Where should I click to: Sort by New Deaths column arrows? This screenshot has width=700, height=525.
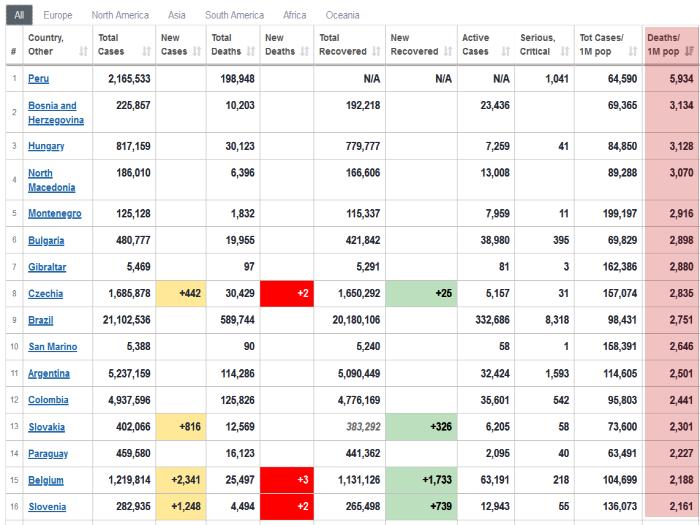(304, 51)
